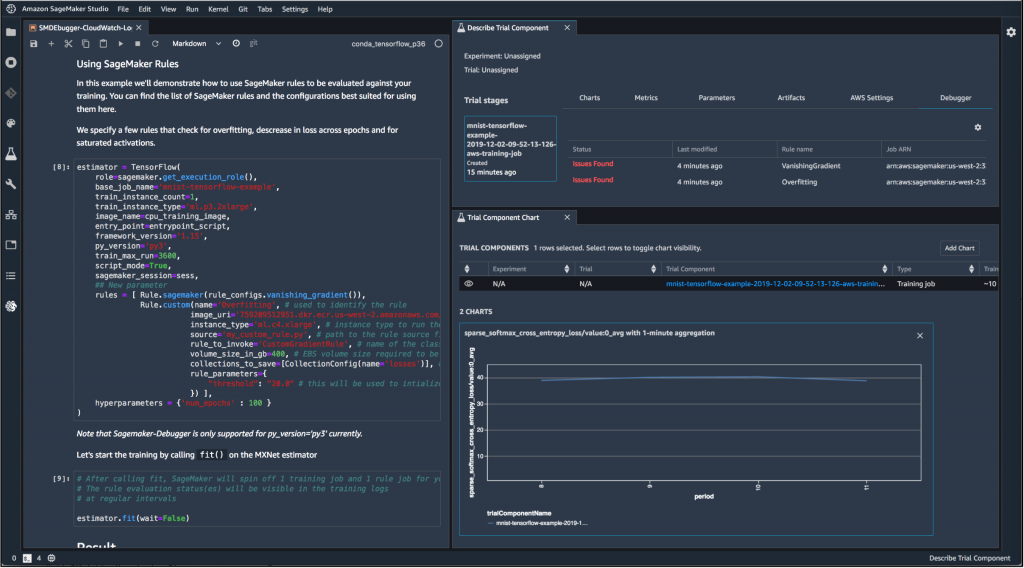Switch to the Artifacts tab
The height and width of the screenshot is (568, 1024).
791,98
